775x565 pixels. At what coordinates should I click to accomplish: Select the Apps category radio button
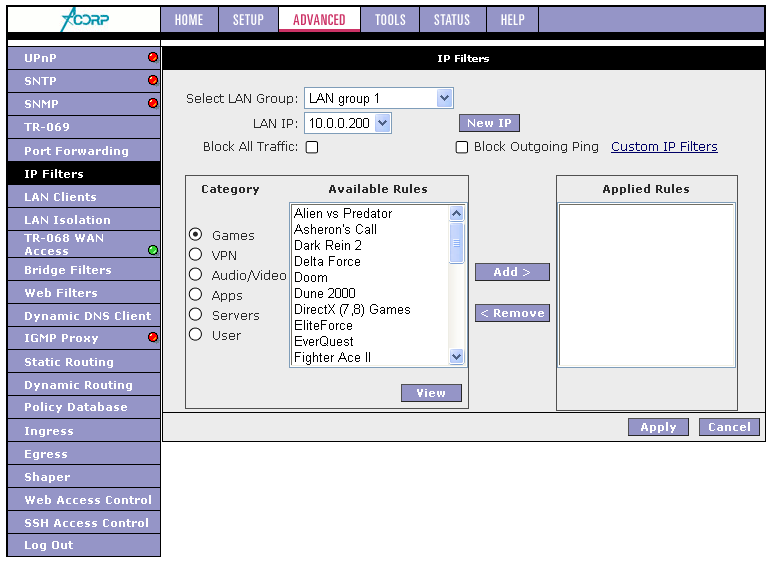pyautogui.click(x=196, y=294)
